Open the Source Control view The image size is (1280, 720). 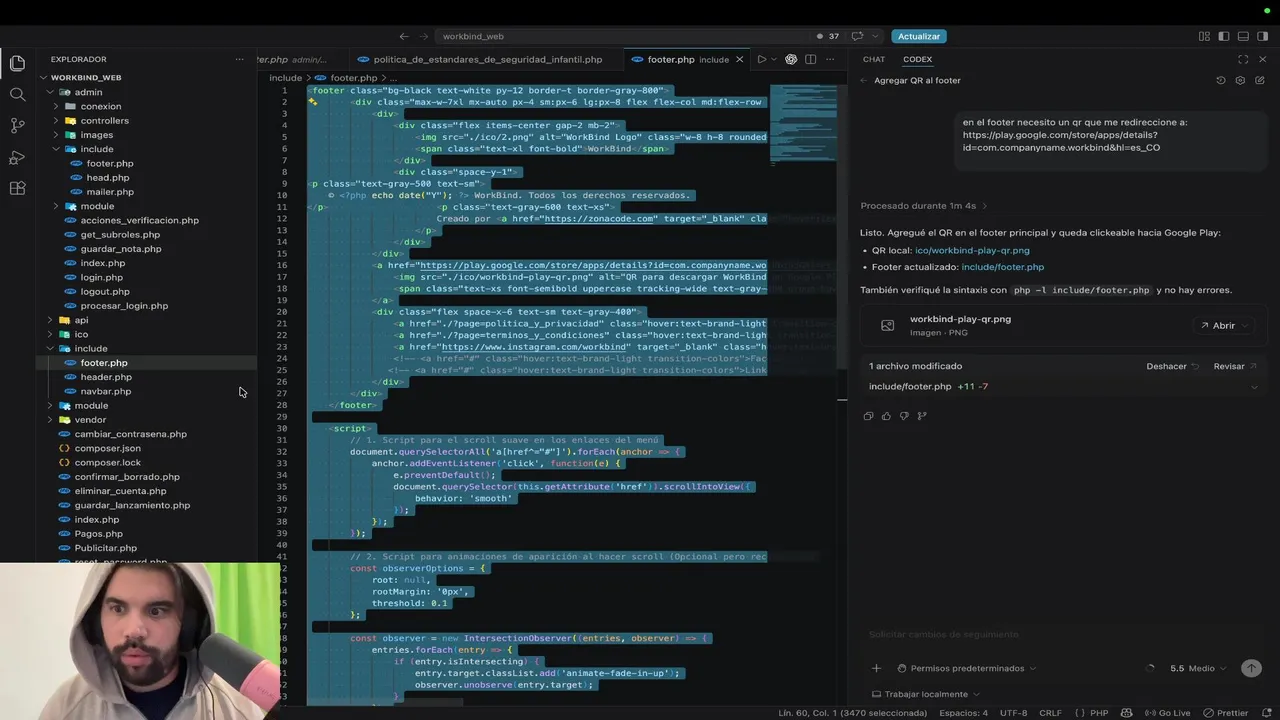point(17,126)
